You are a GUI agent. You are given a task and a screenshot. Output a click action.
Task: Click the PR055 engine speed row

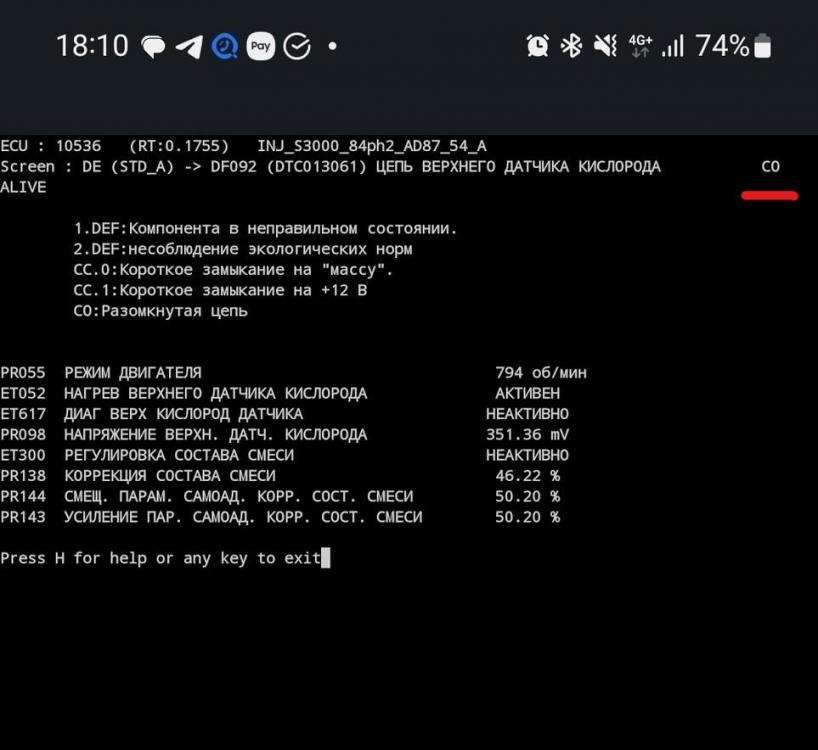[294, 373]
